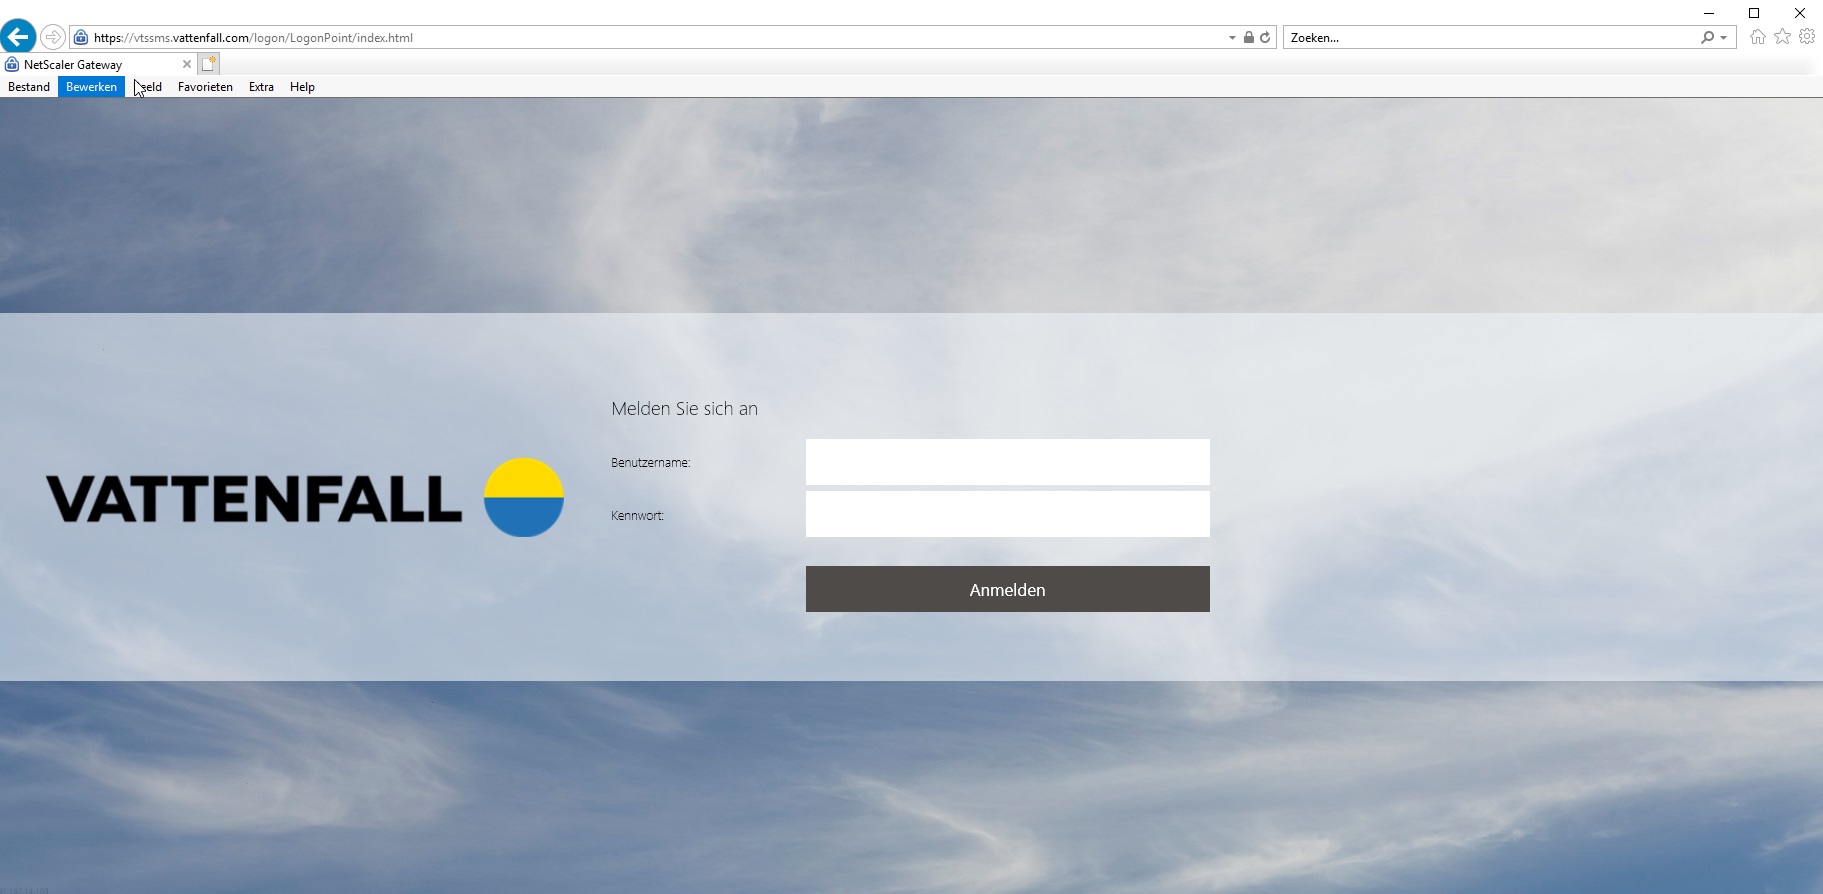The width and height of the screenshot is (1823, 894).
Task: Open the Extra menu
Action: tap(261, 87)
